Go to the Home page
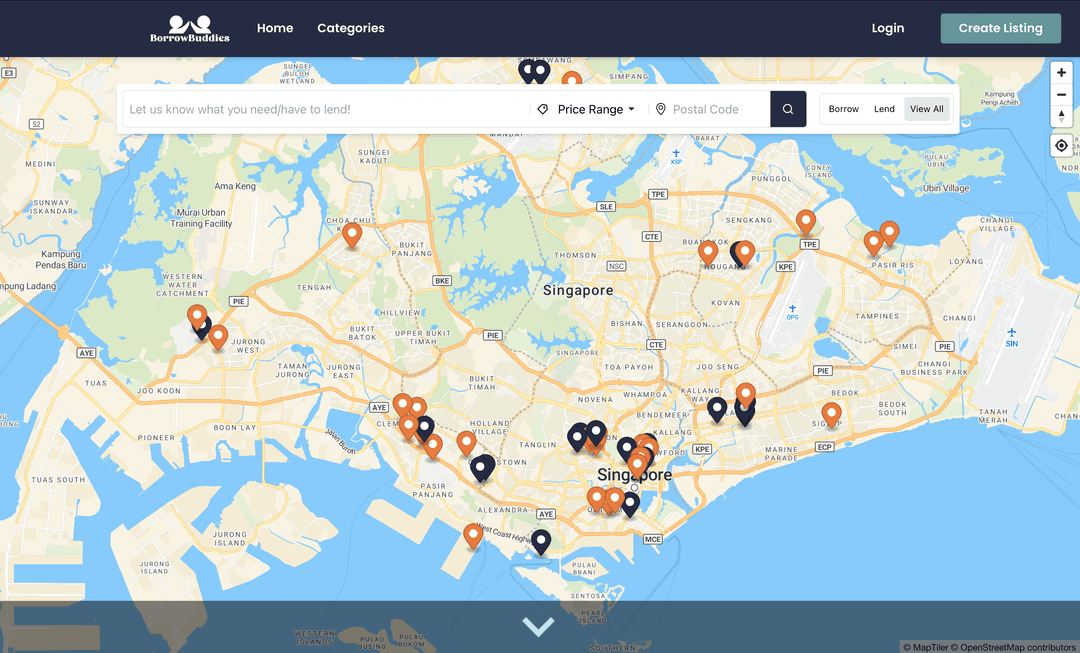1080x653 pixels. pyautogui.click(x=275, y=28)
